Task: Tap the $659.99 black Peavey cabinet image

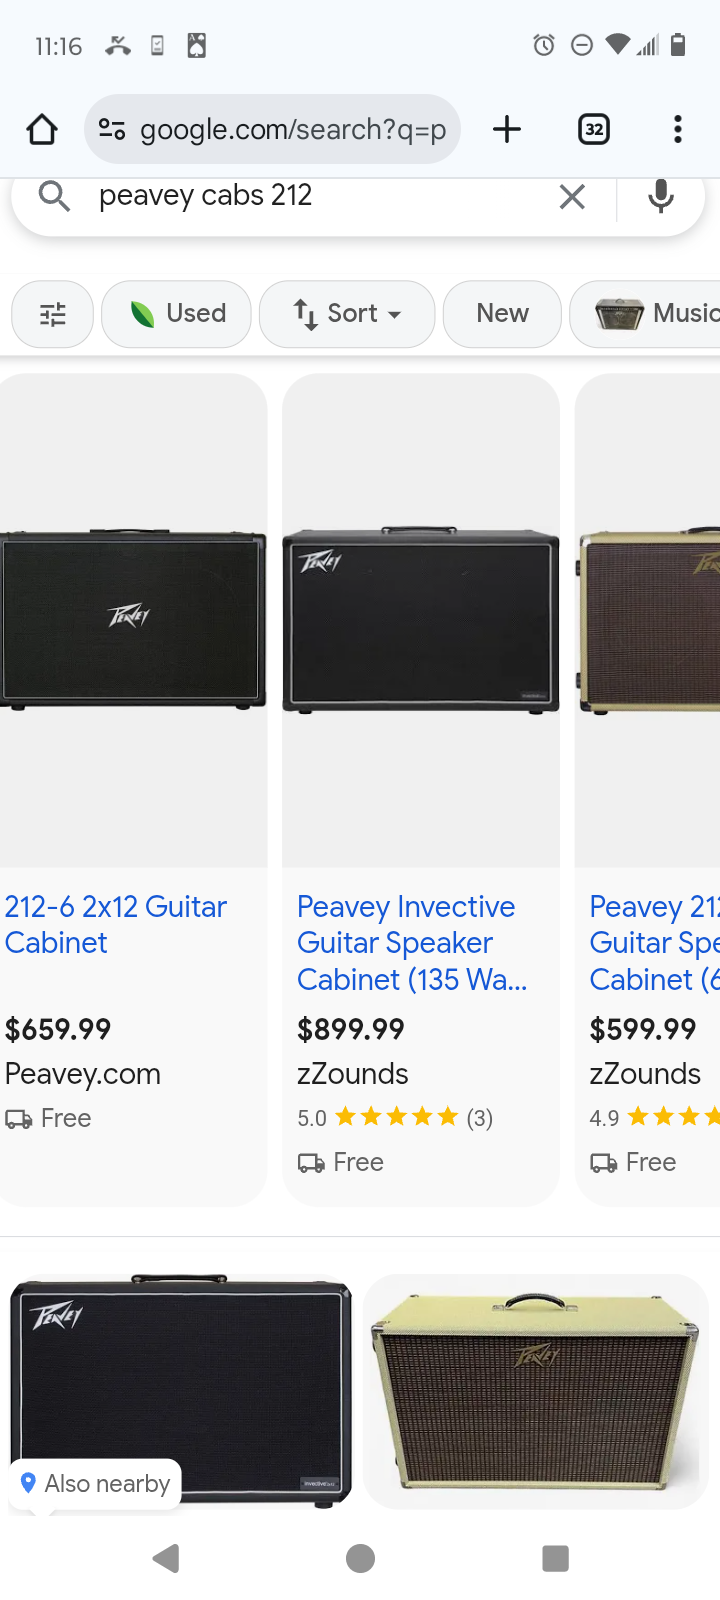Action: (x=133, y=620)
